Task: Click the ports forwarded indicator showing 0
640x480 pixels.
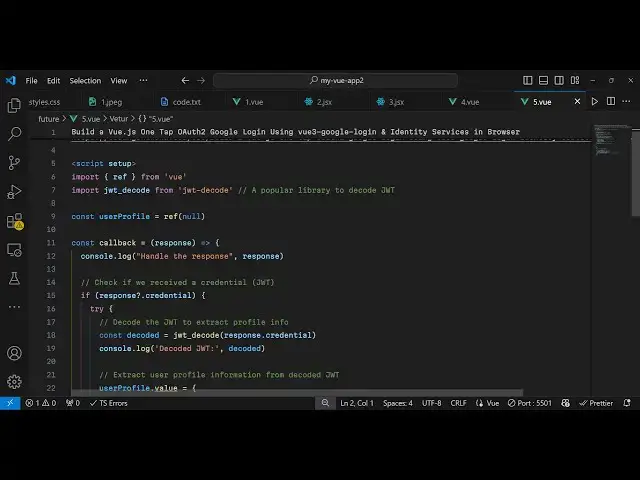Action: click(73, 403)
